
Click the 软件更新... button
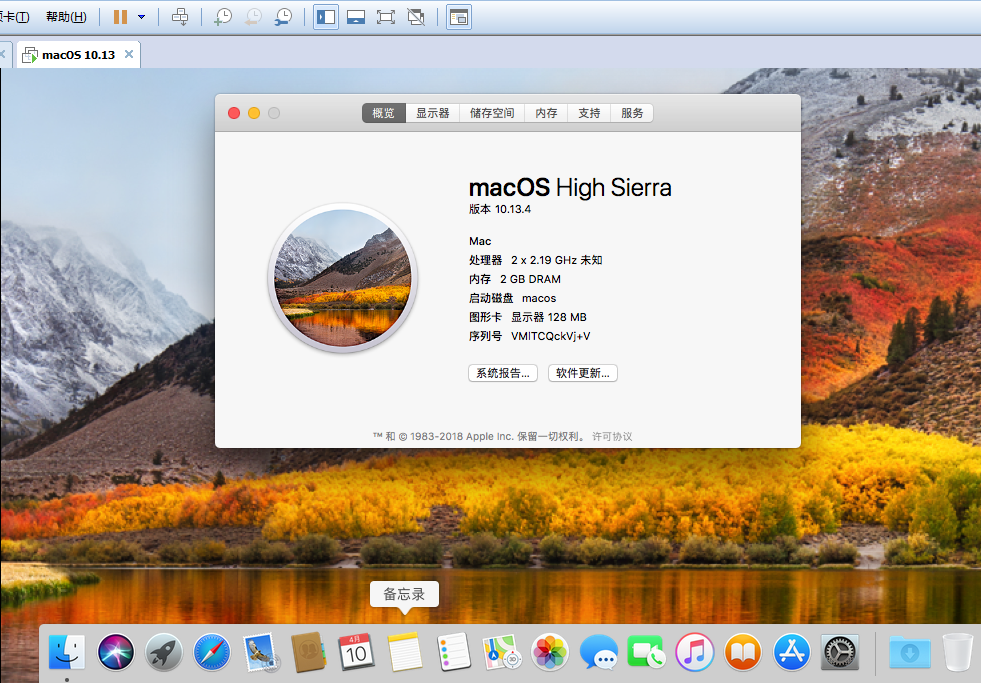tap(582, 373)
